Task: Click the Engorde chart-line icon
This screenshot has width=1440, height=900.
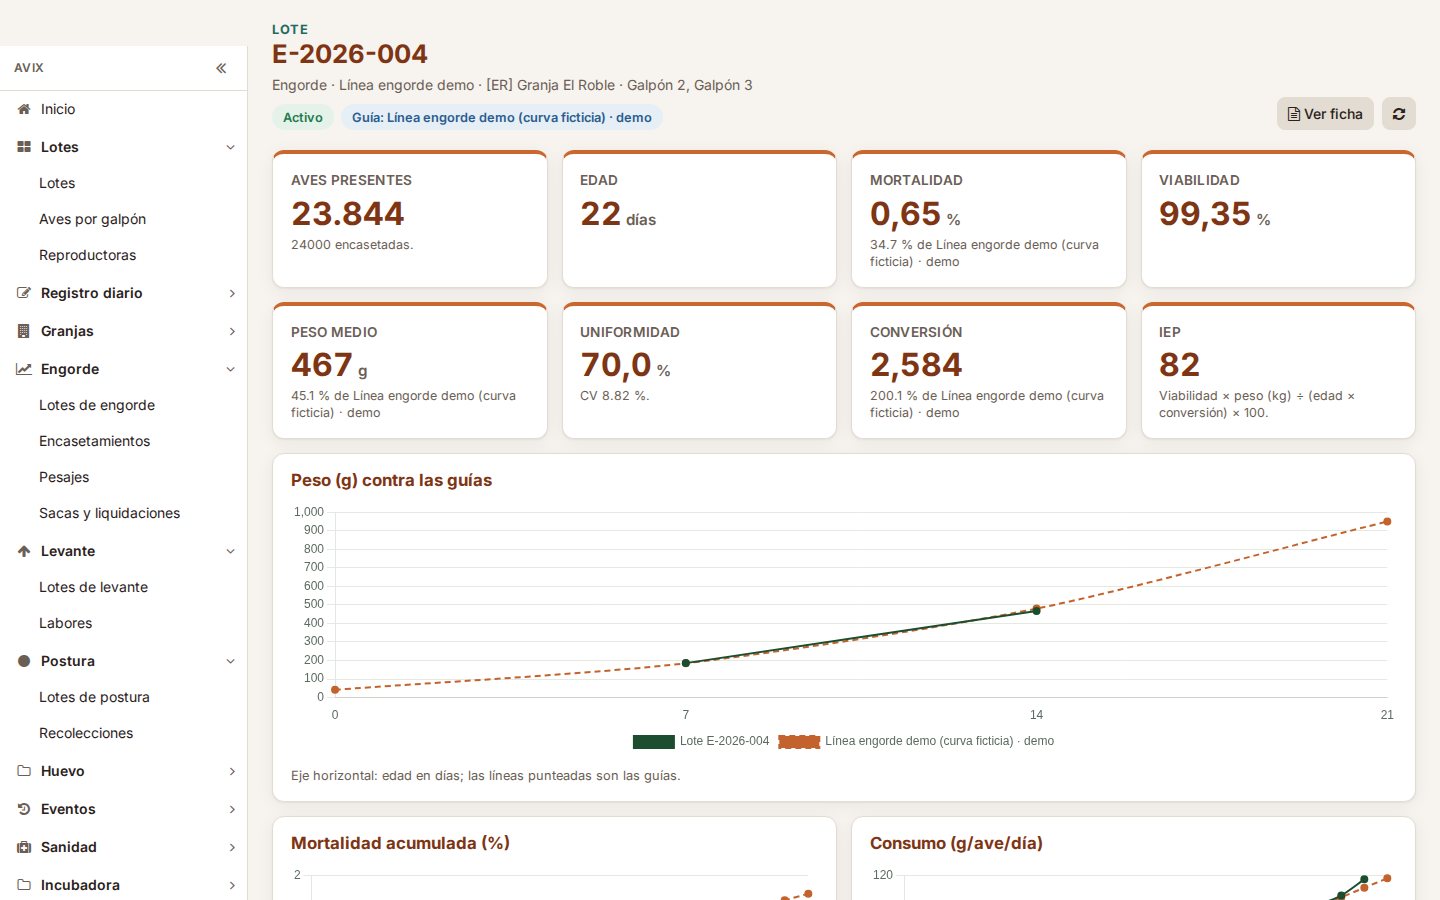Action: [24, 369]
